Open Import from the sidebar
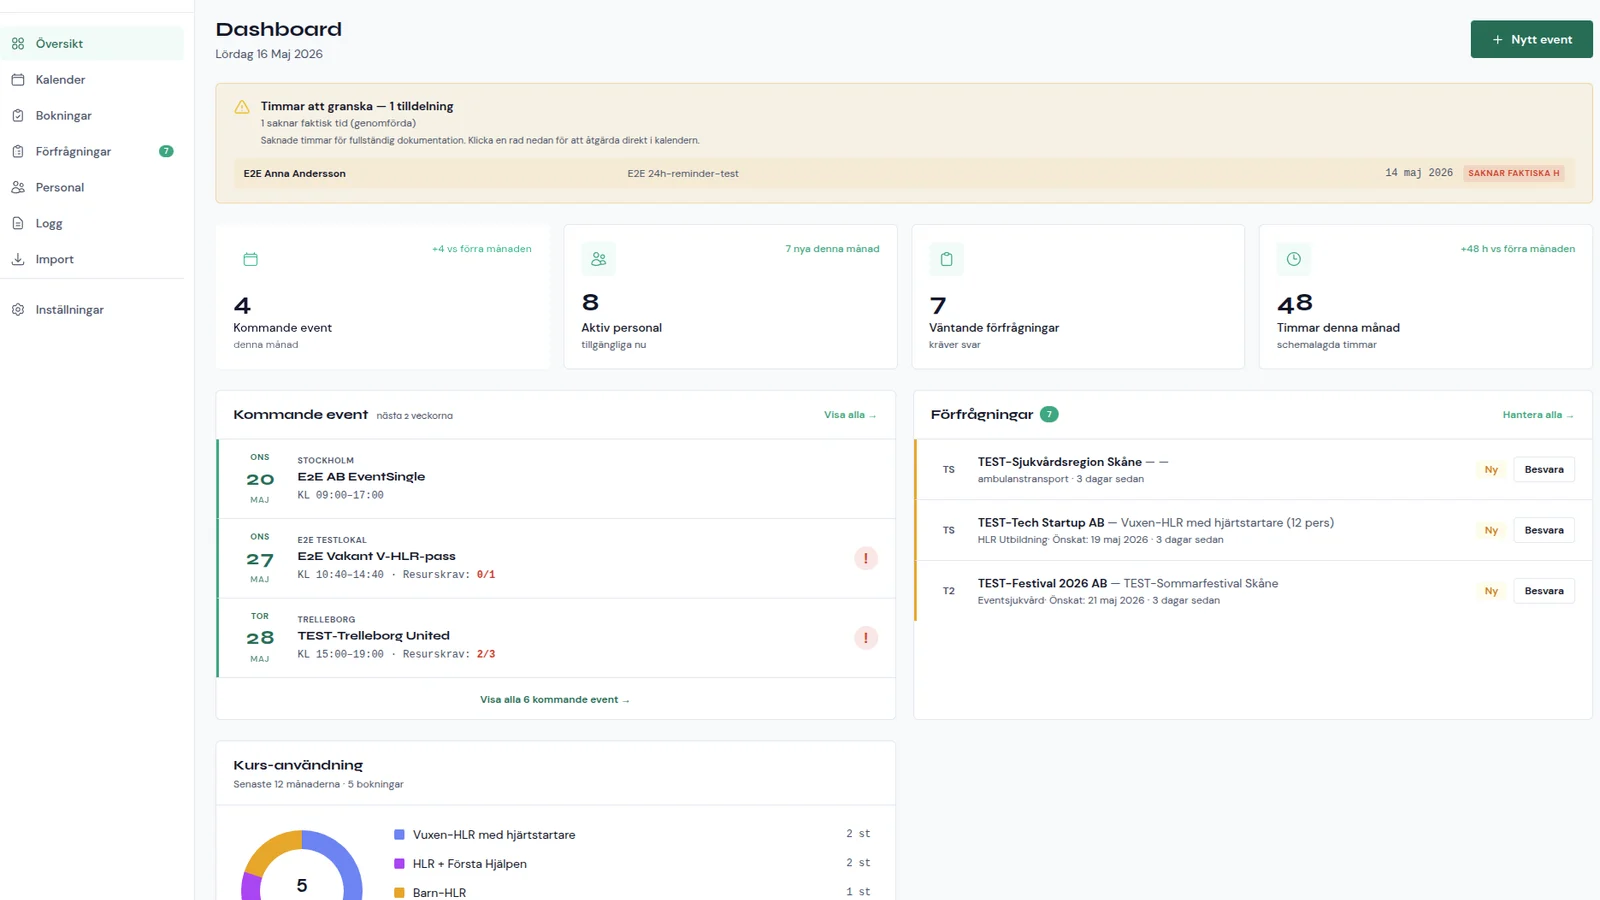Image resolution: width=1600 pixels, height=900 pixels. pos(92,260)
